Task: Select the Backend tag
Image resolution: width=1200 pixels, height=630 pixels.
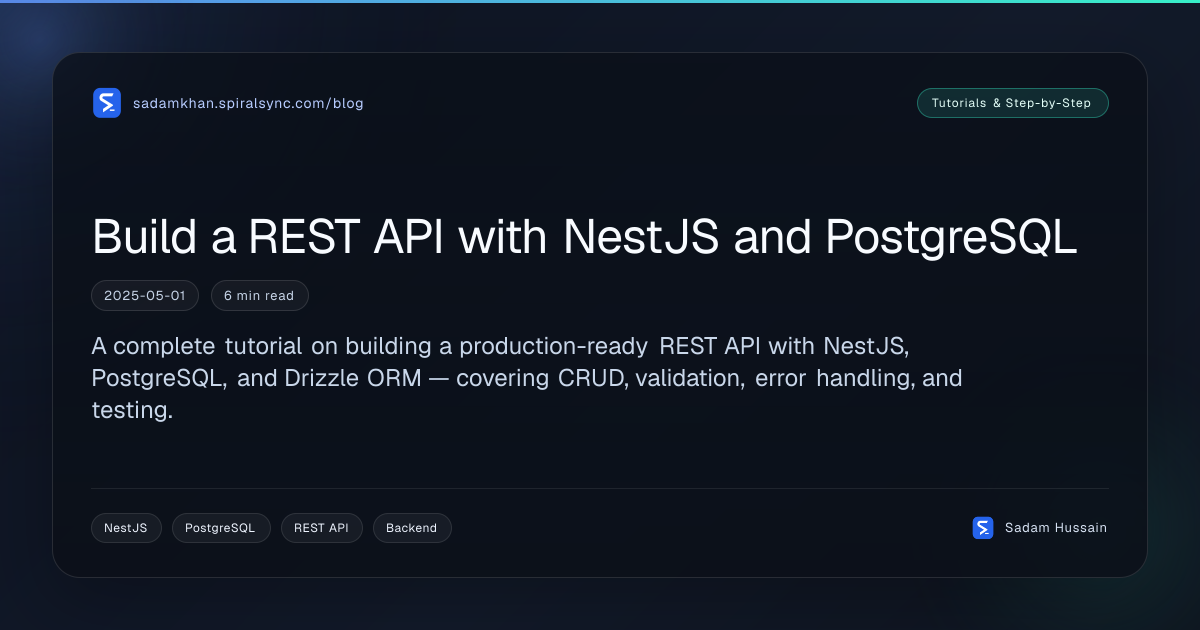Action: click(412, 528)
